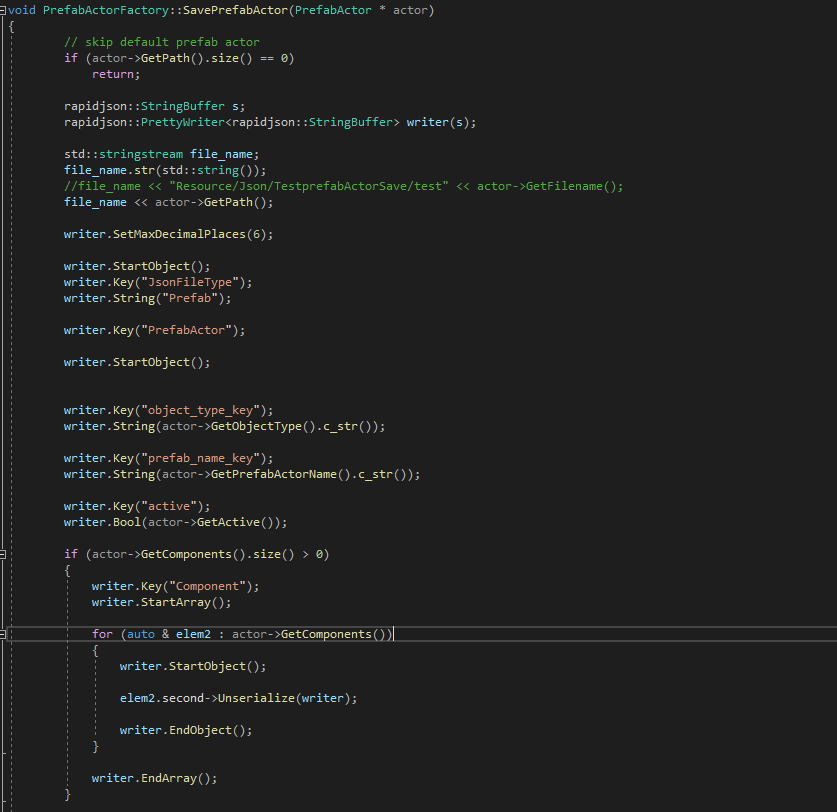Collapse the for loop outline box
837x812 pixels.
pos(3,634)
